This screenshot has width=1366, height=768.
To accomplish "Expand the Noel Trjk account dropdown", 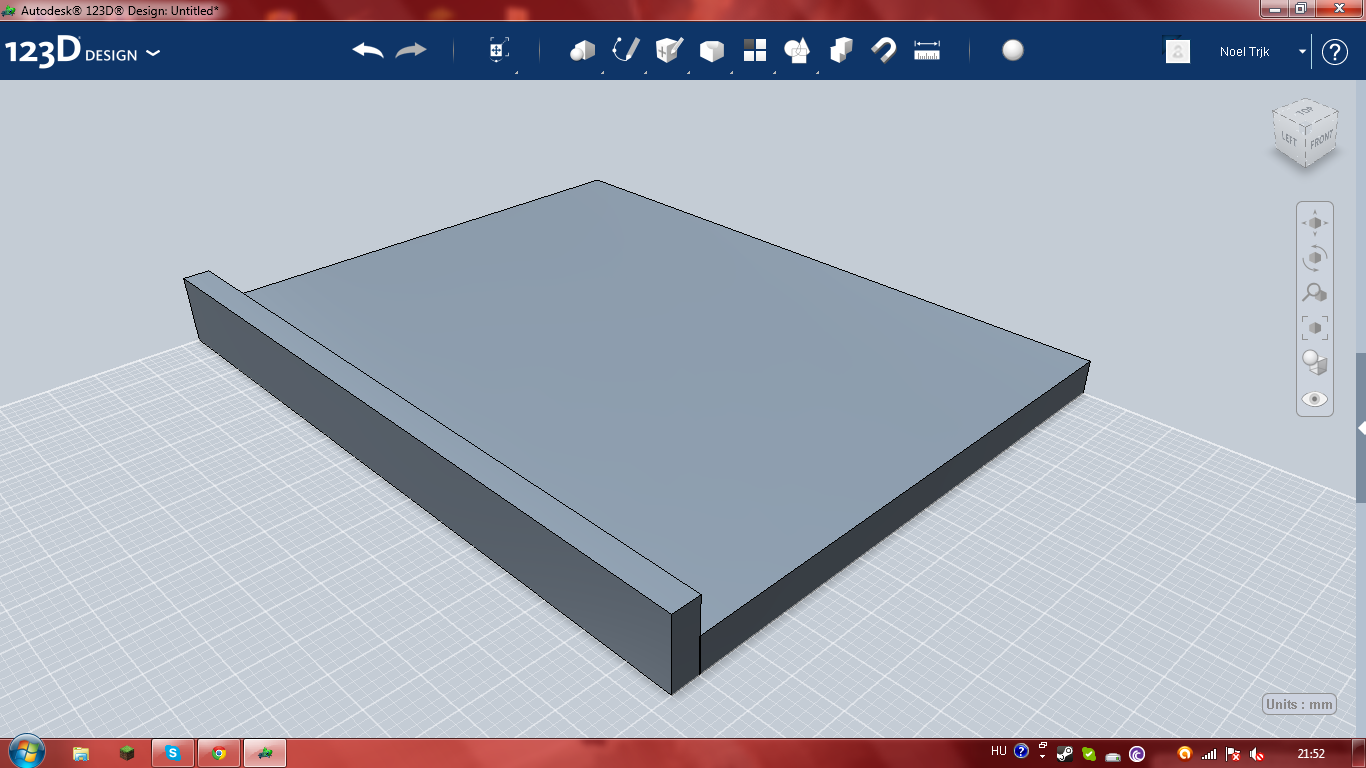I will (x=1303, y=51).
